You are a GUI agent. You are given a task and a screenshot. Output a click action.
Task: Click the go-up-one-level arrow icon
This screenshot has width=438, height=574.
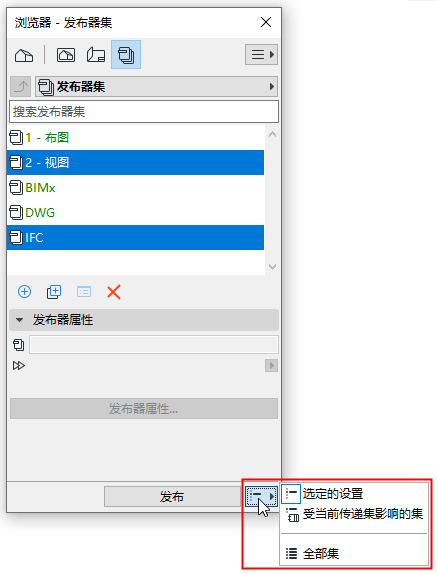21,87
